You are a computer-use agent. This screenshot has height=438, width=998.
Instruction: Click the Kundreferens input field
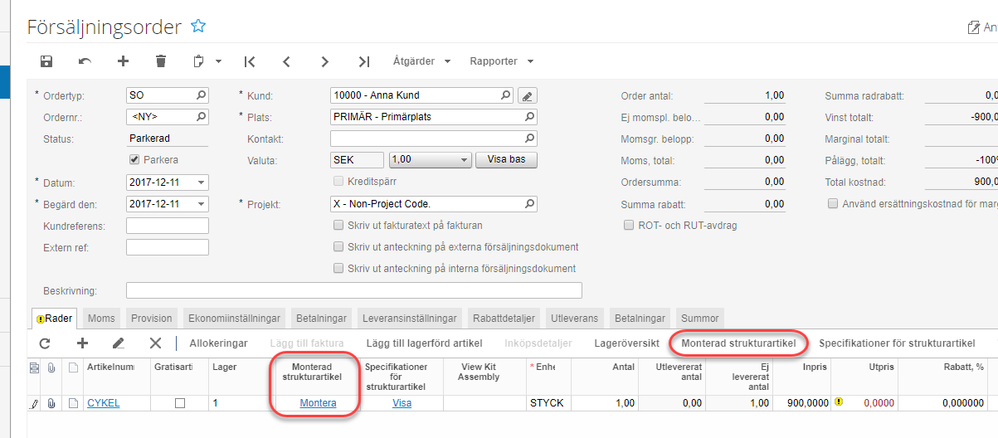coord(167,225)
